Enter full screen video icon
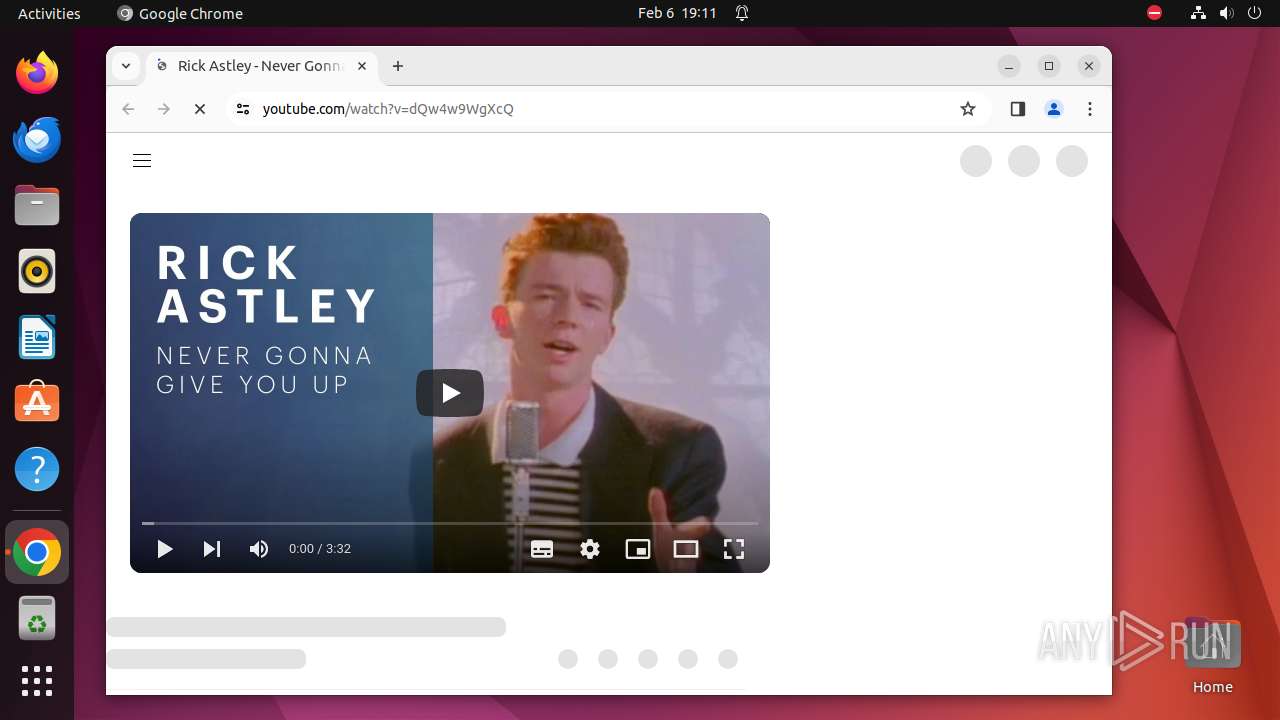 734,549
